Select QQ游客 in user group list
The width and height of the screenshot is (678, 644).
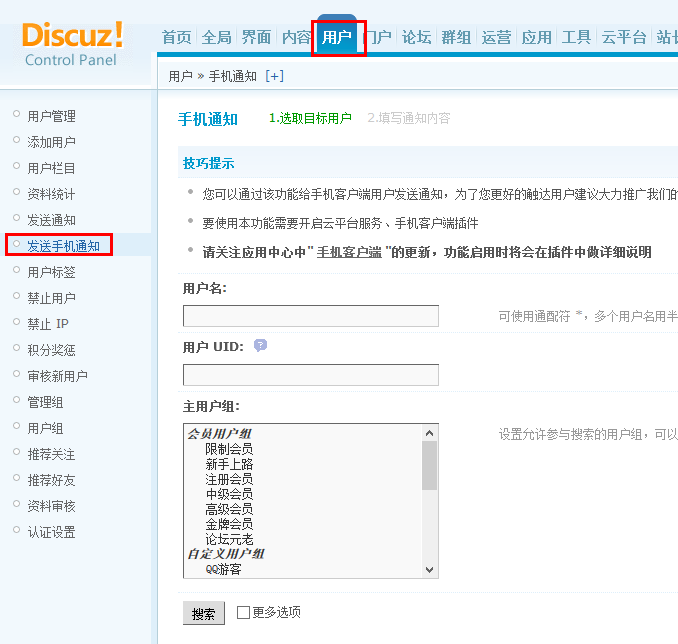[223, 569]
